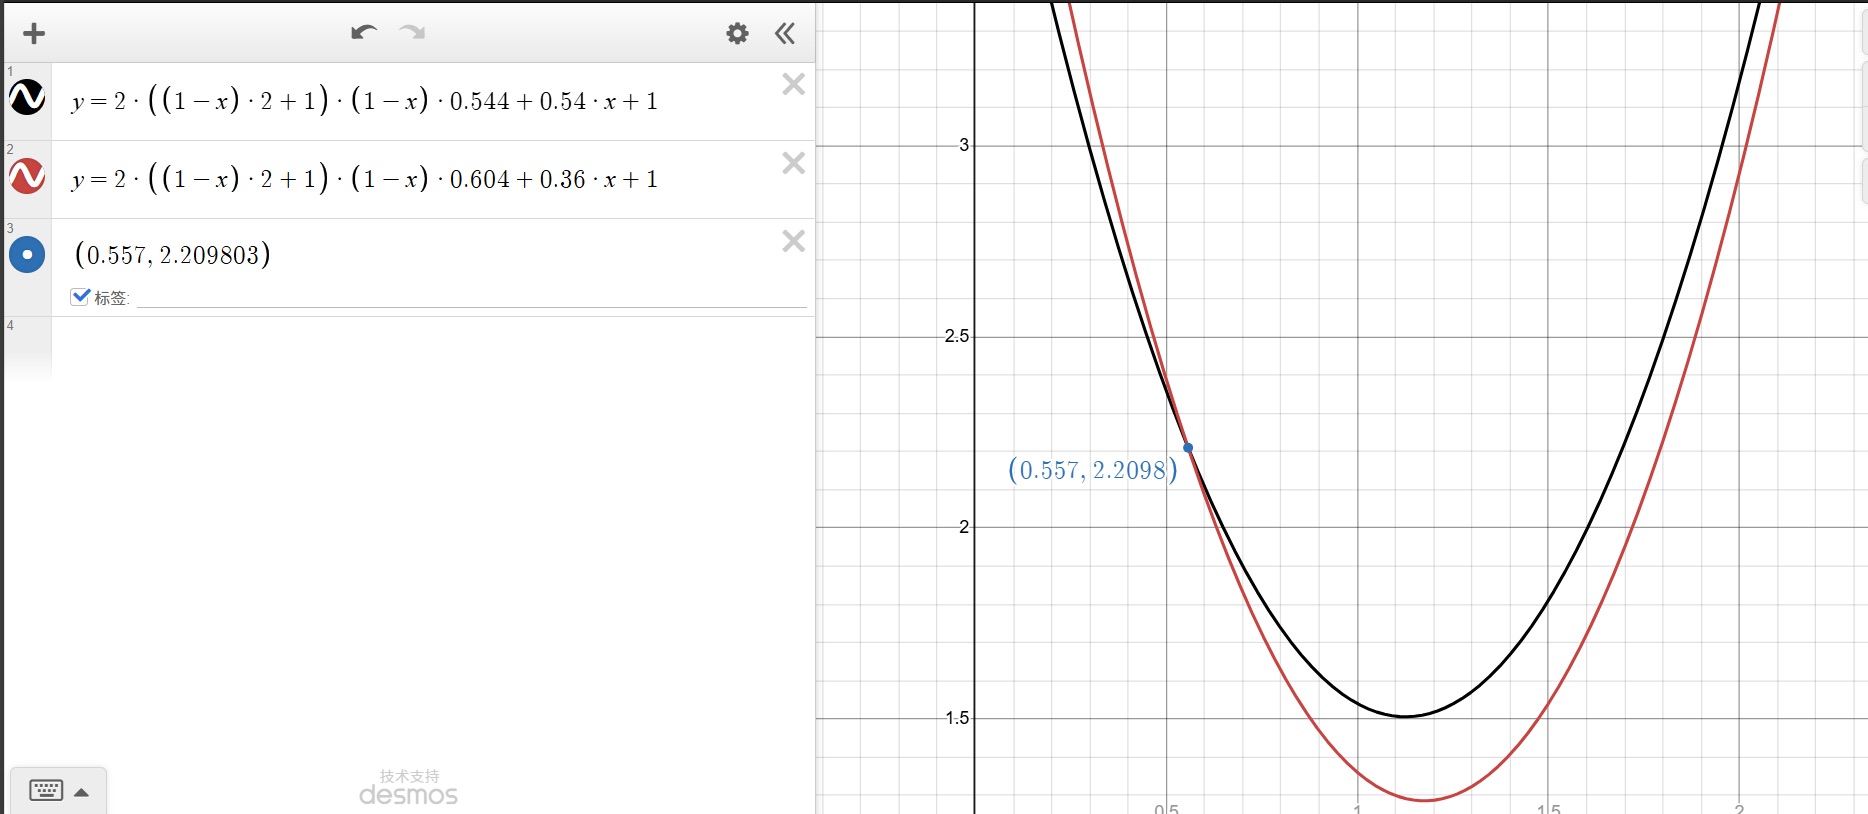Hide the black curve in expression 1
This screenshot has width=1868, height=814.
27,98
